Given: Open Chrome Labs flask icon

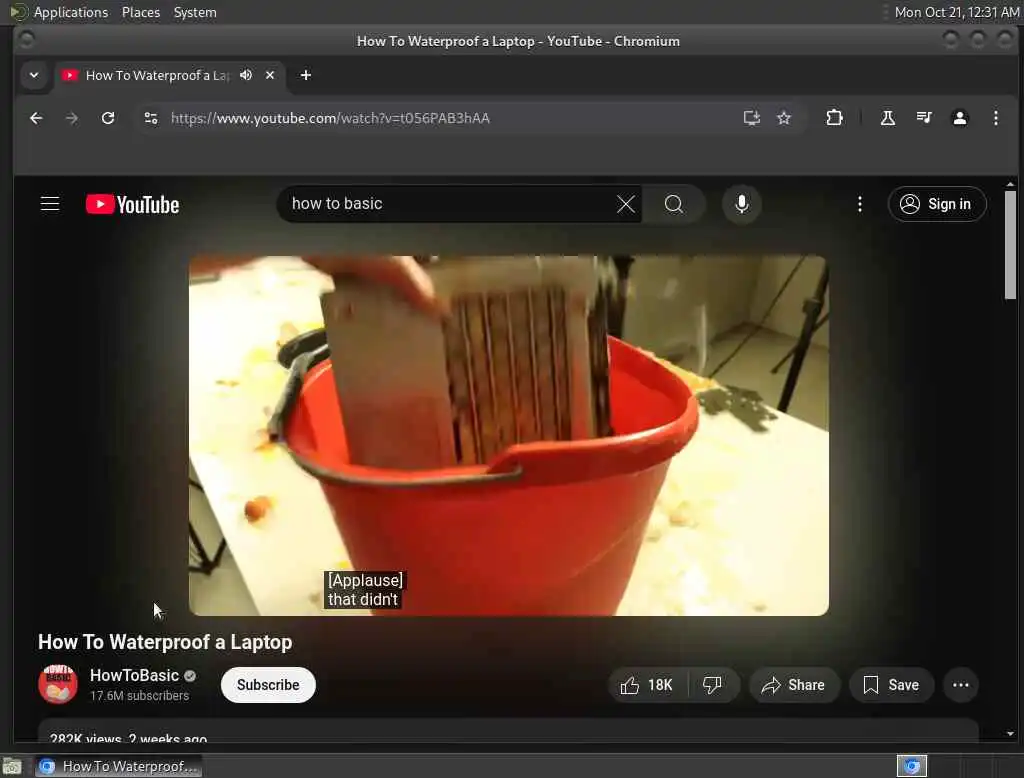Looking at the screenshot, I should [x=888, y=118].
